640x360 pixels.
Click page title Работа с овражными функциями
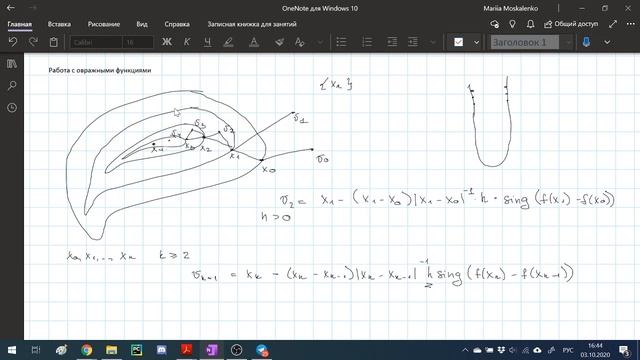(100, 70)
